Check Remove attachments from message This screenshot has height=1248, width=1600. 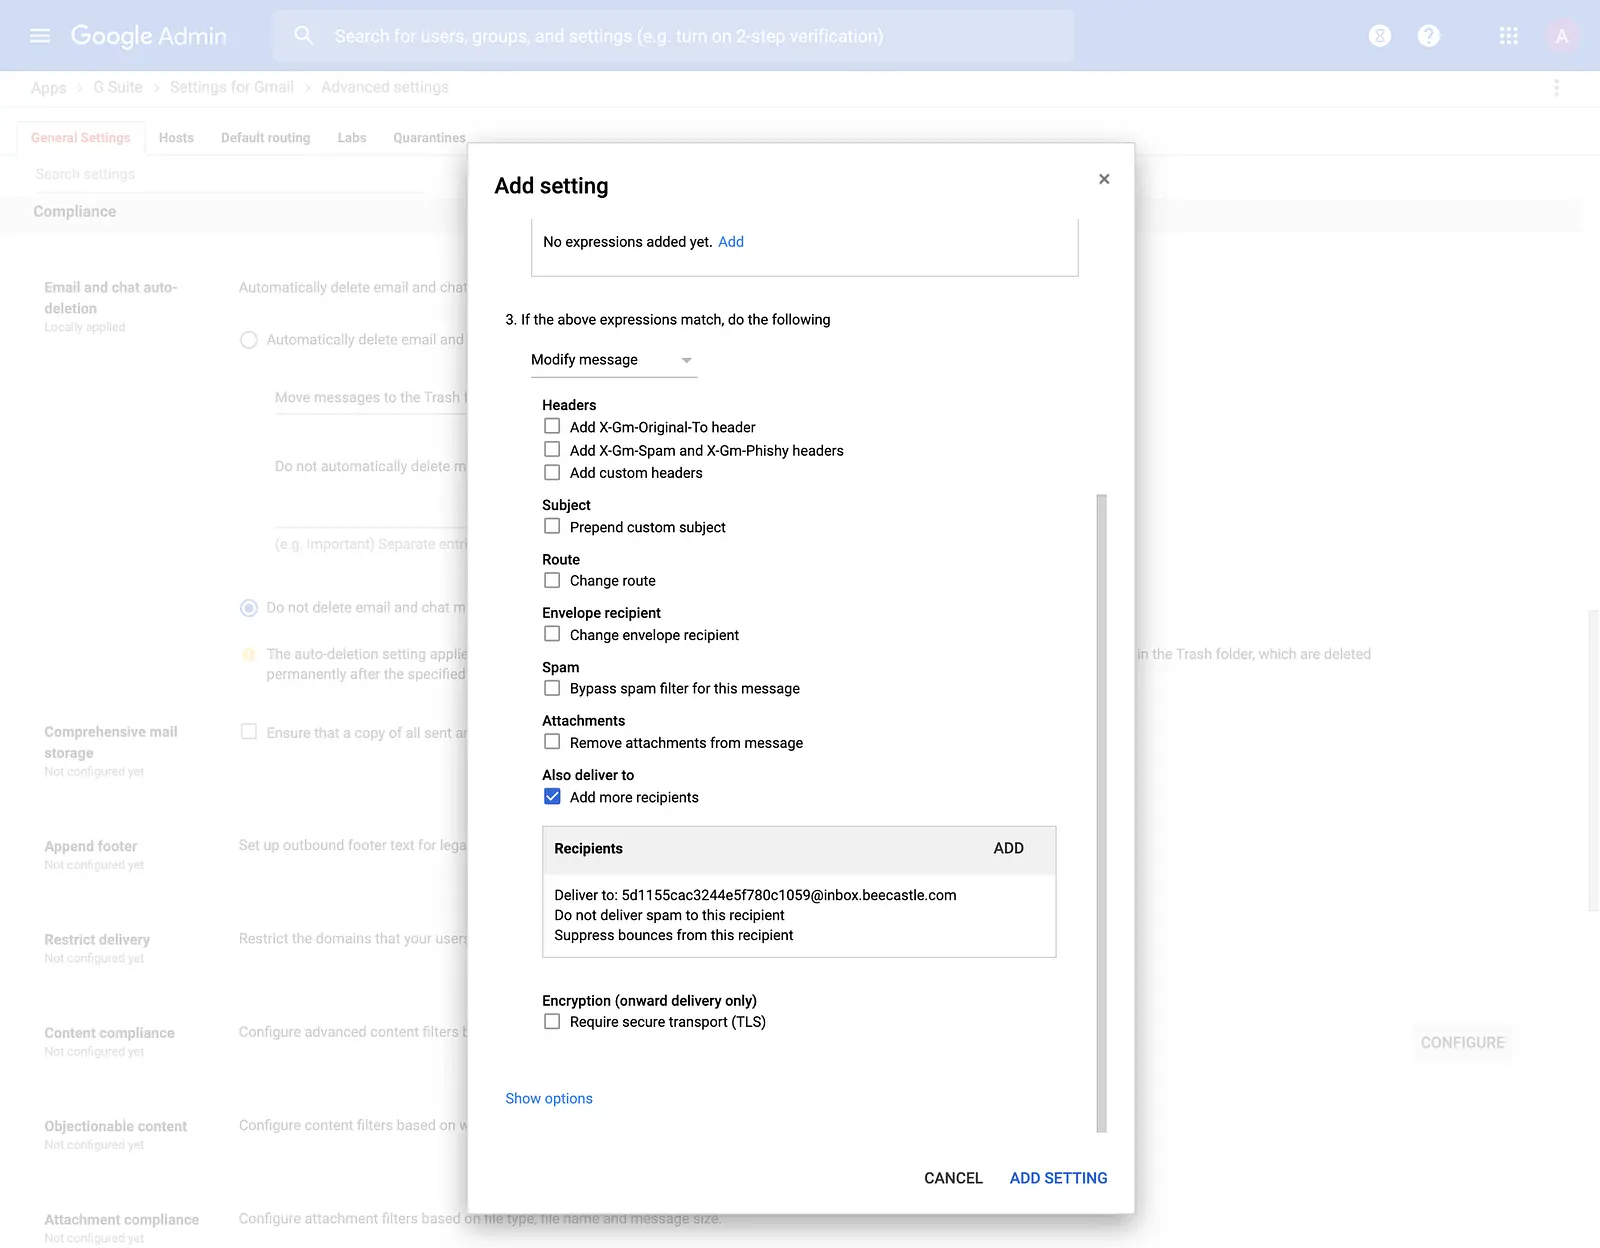(x=552, y=742)
